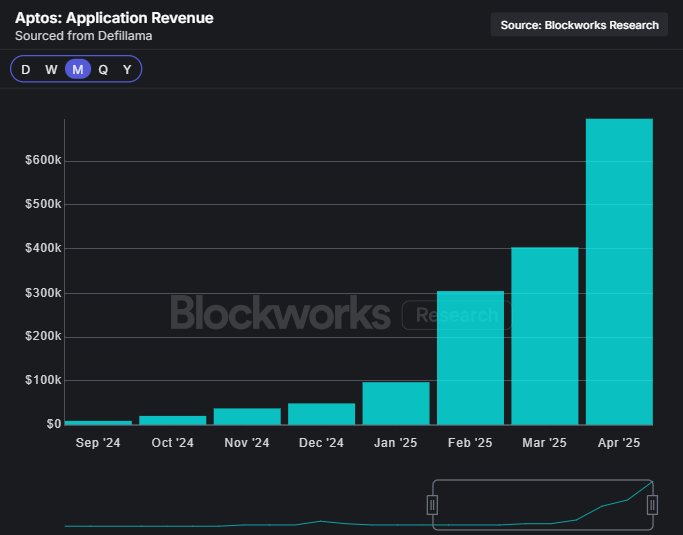
Task: Click the $200k y-axis label
Action: pyautogui.click(x=43, y=336)
